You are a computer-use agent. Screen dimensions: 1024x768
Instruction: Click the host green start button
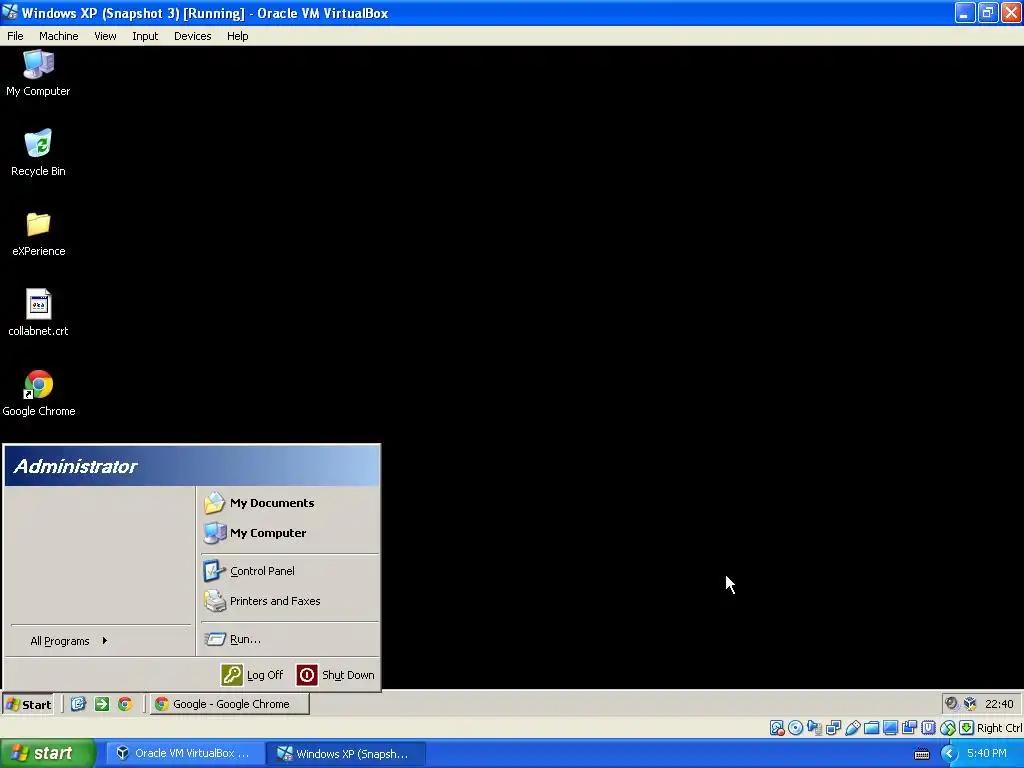coord(48,754)
